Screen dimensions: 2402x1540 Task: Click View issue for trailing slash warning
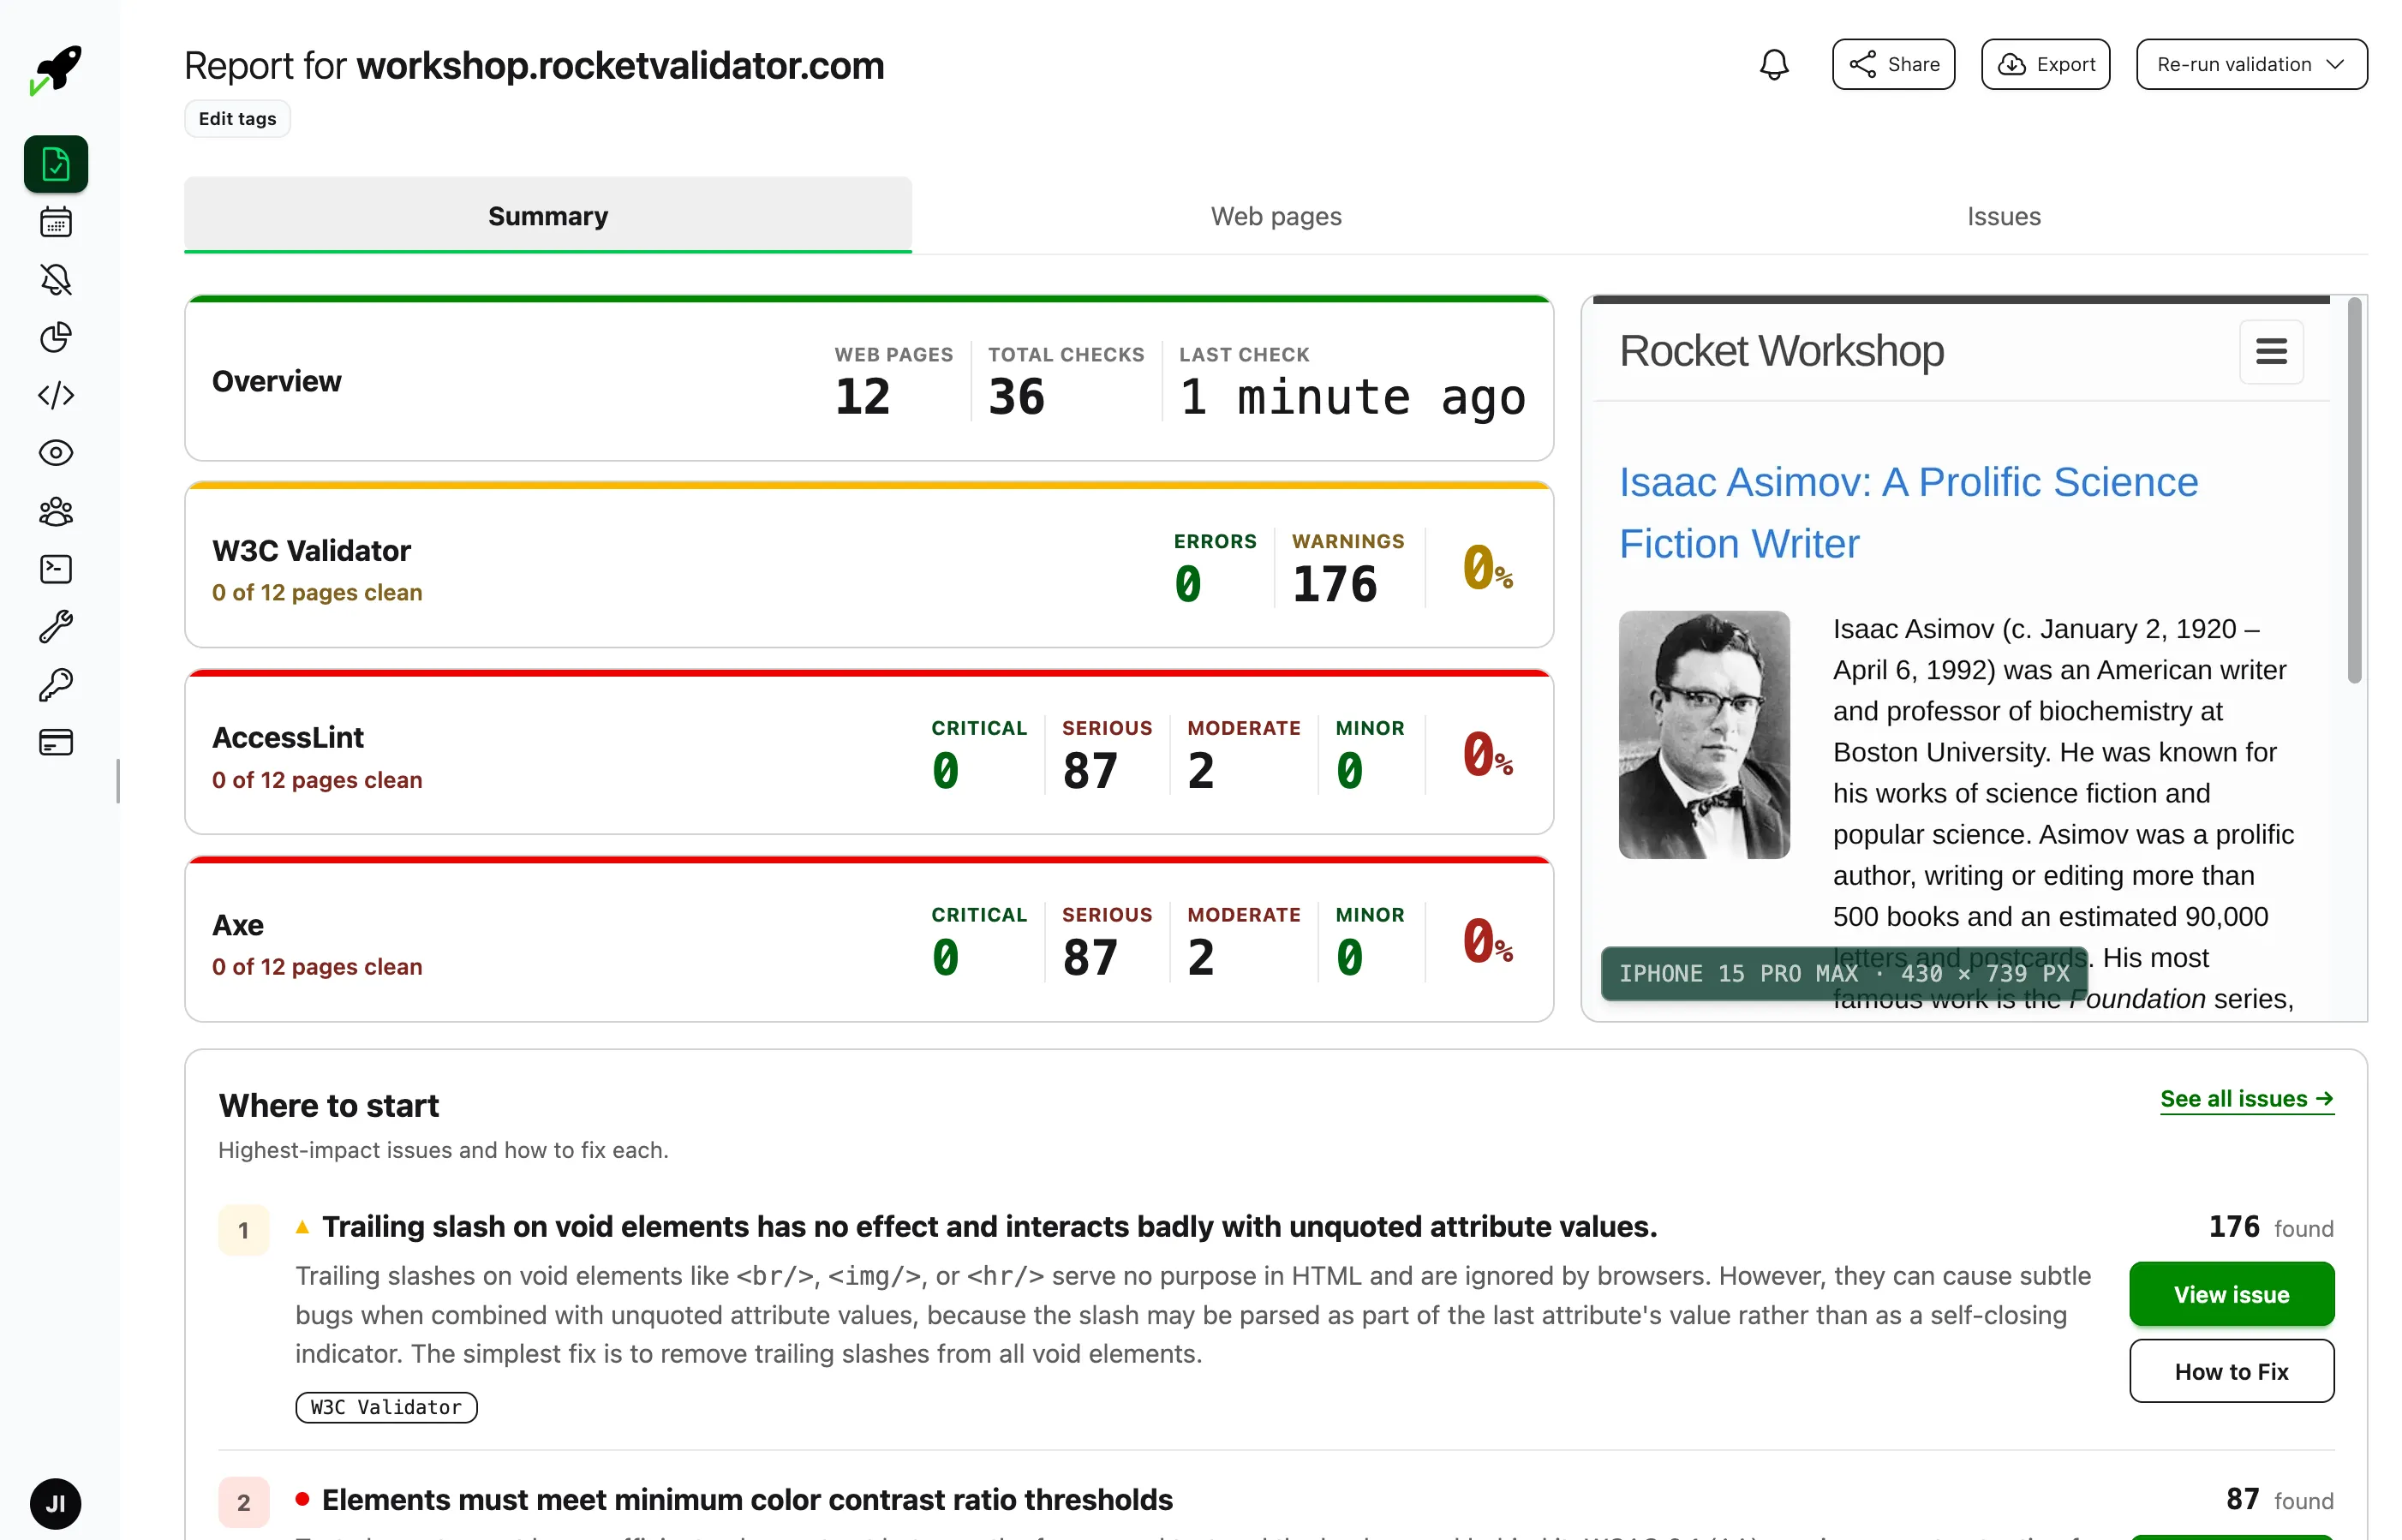(2231, 1295)
